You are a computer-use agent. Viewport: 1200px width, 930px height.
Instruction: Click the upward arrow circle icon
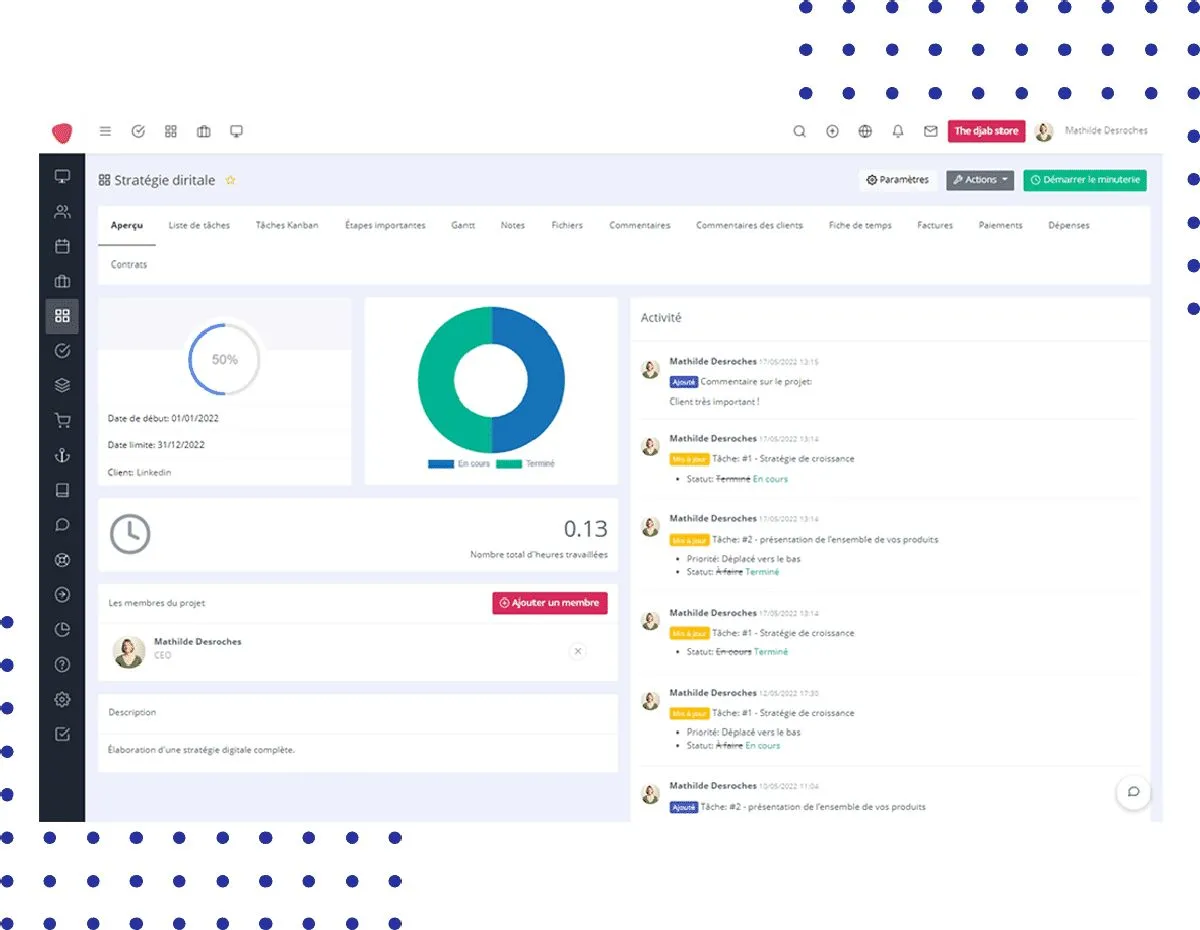[832, 131]
